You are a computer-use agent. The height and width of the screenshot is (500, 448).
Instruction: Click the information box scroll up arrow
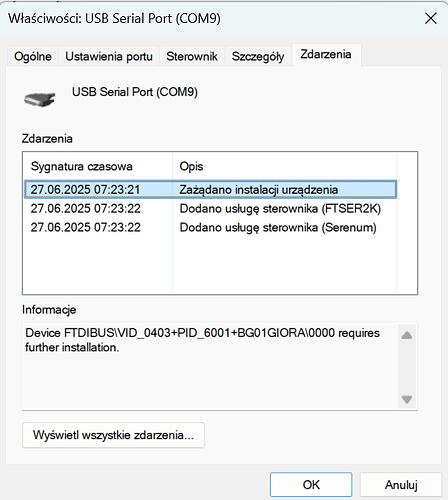pos(407,335)
